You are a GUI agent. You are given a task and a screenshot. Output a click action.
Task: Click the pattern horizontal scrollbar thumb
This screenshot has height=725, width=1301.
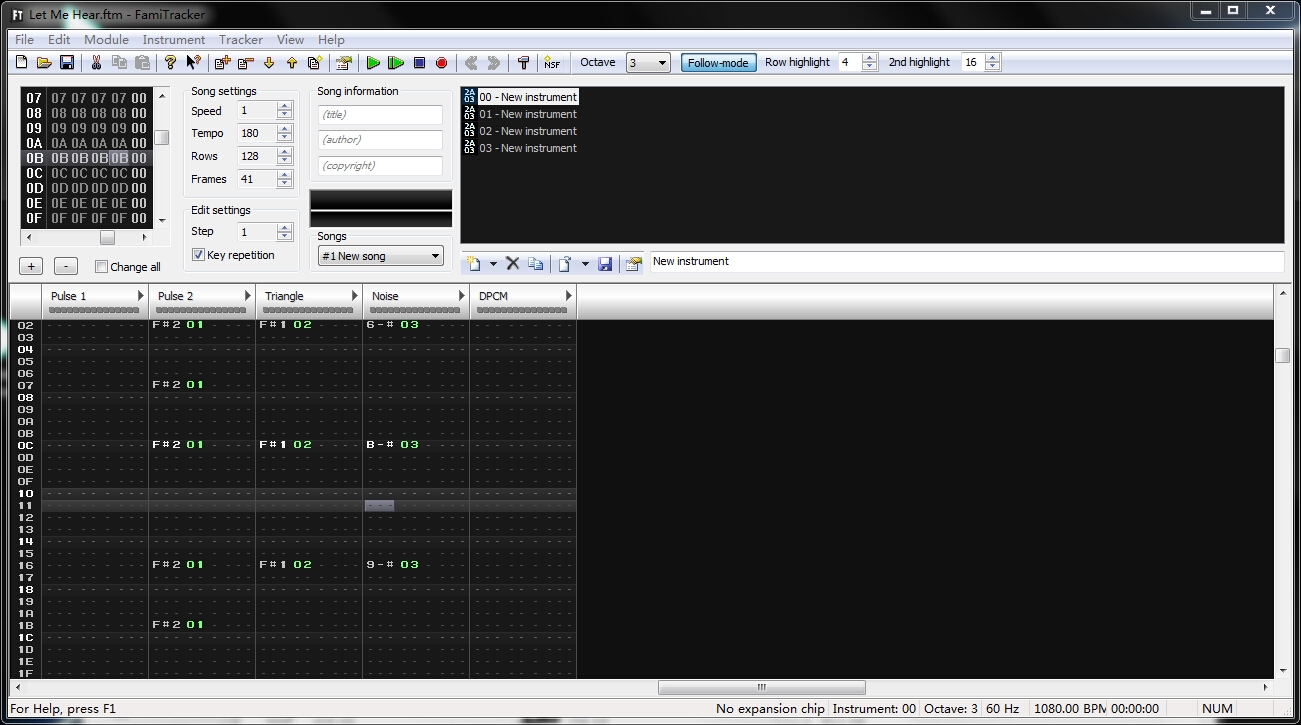tap(762, 687)
